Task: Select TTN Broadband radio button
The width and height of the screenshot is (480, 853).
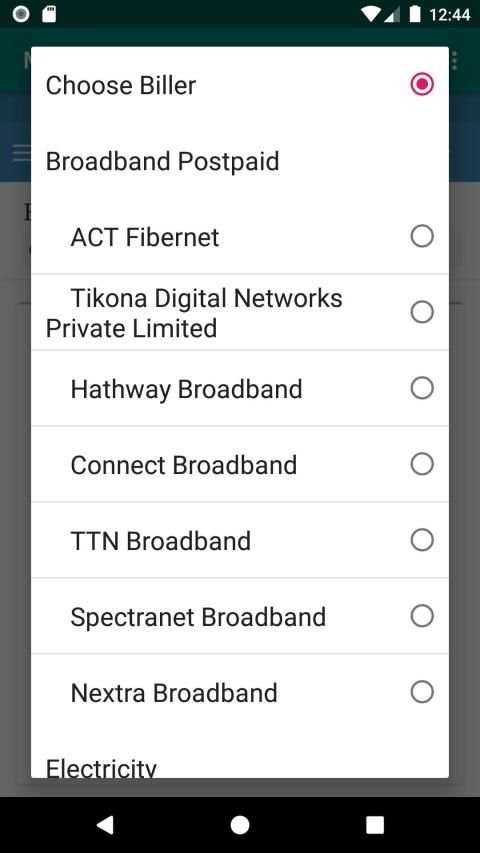Action: pyautogui.click(x=422, y=540)
